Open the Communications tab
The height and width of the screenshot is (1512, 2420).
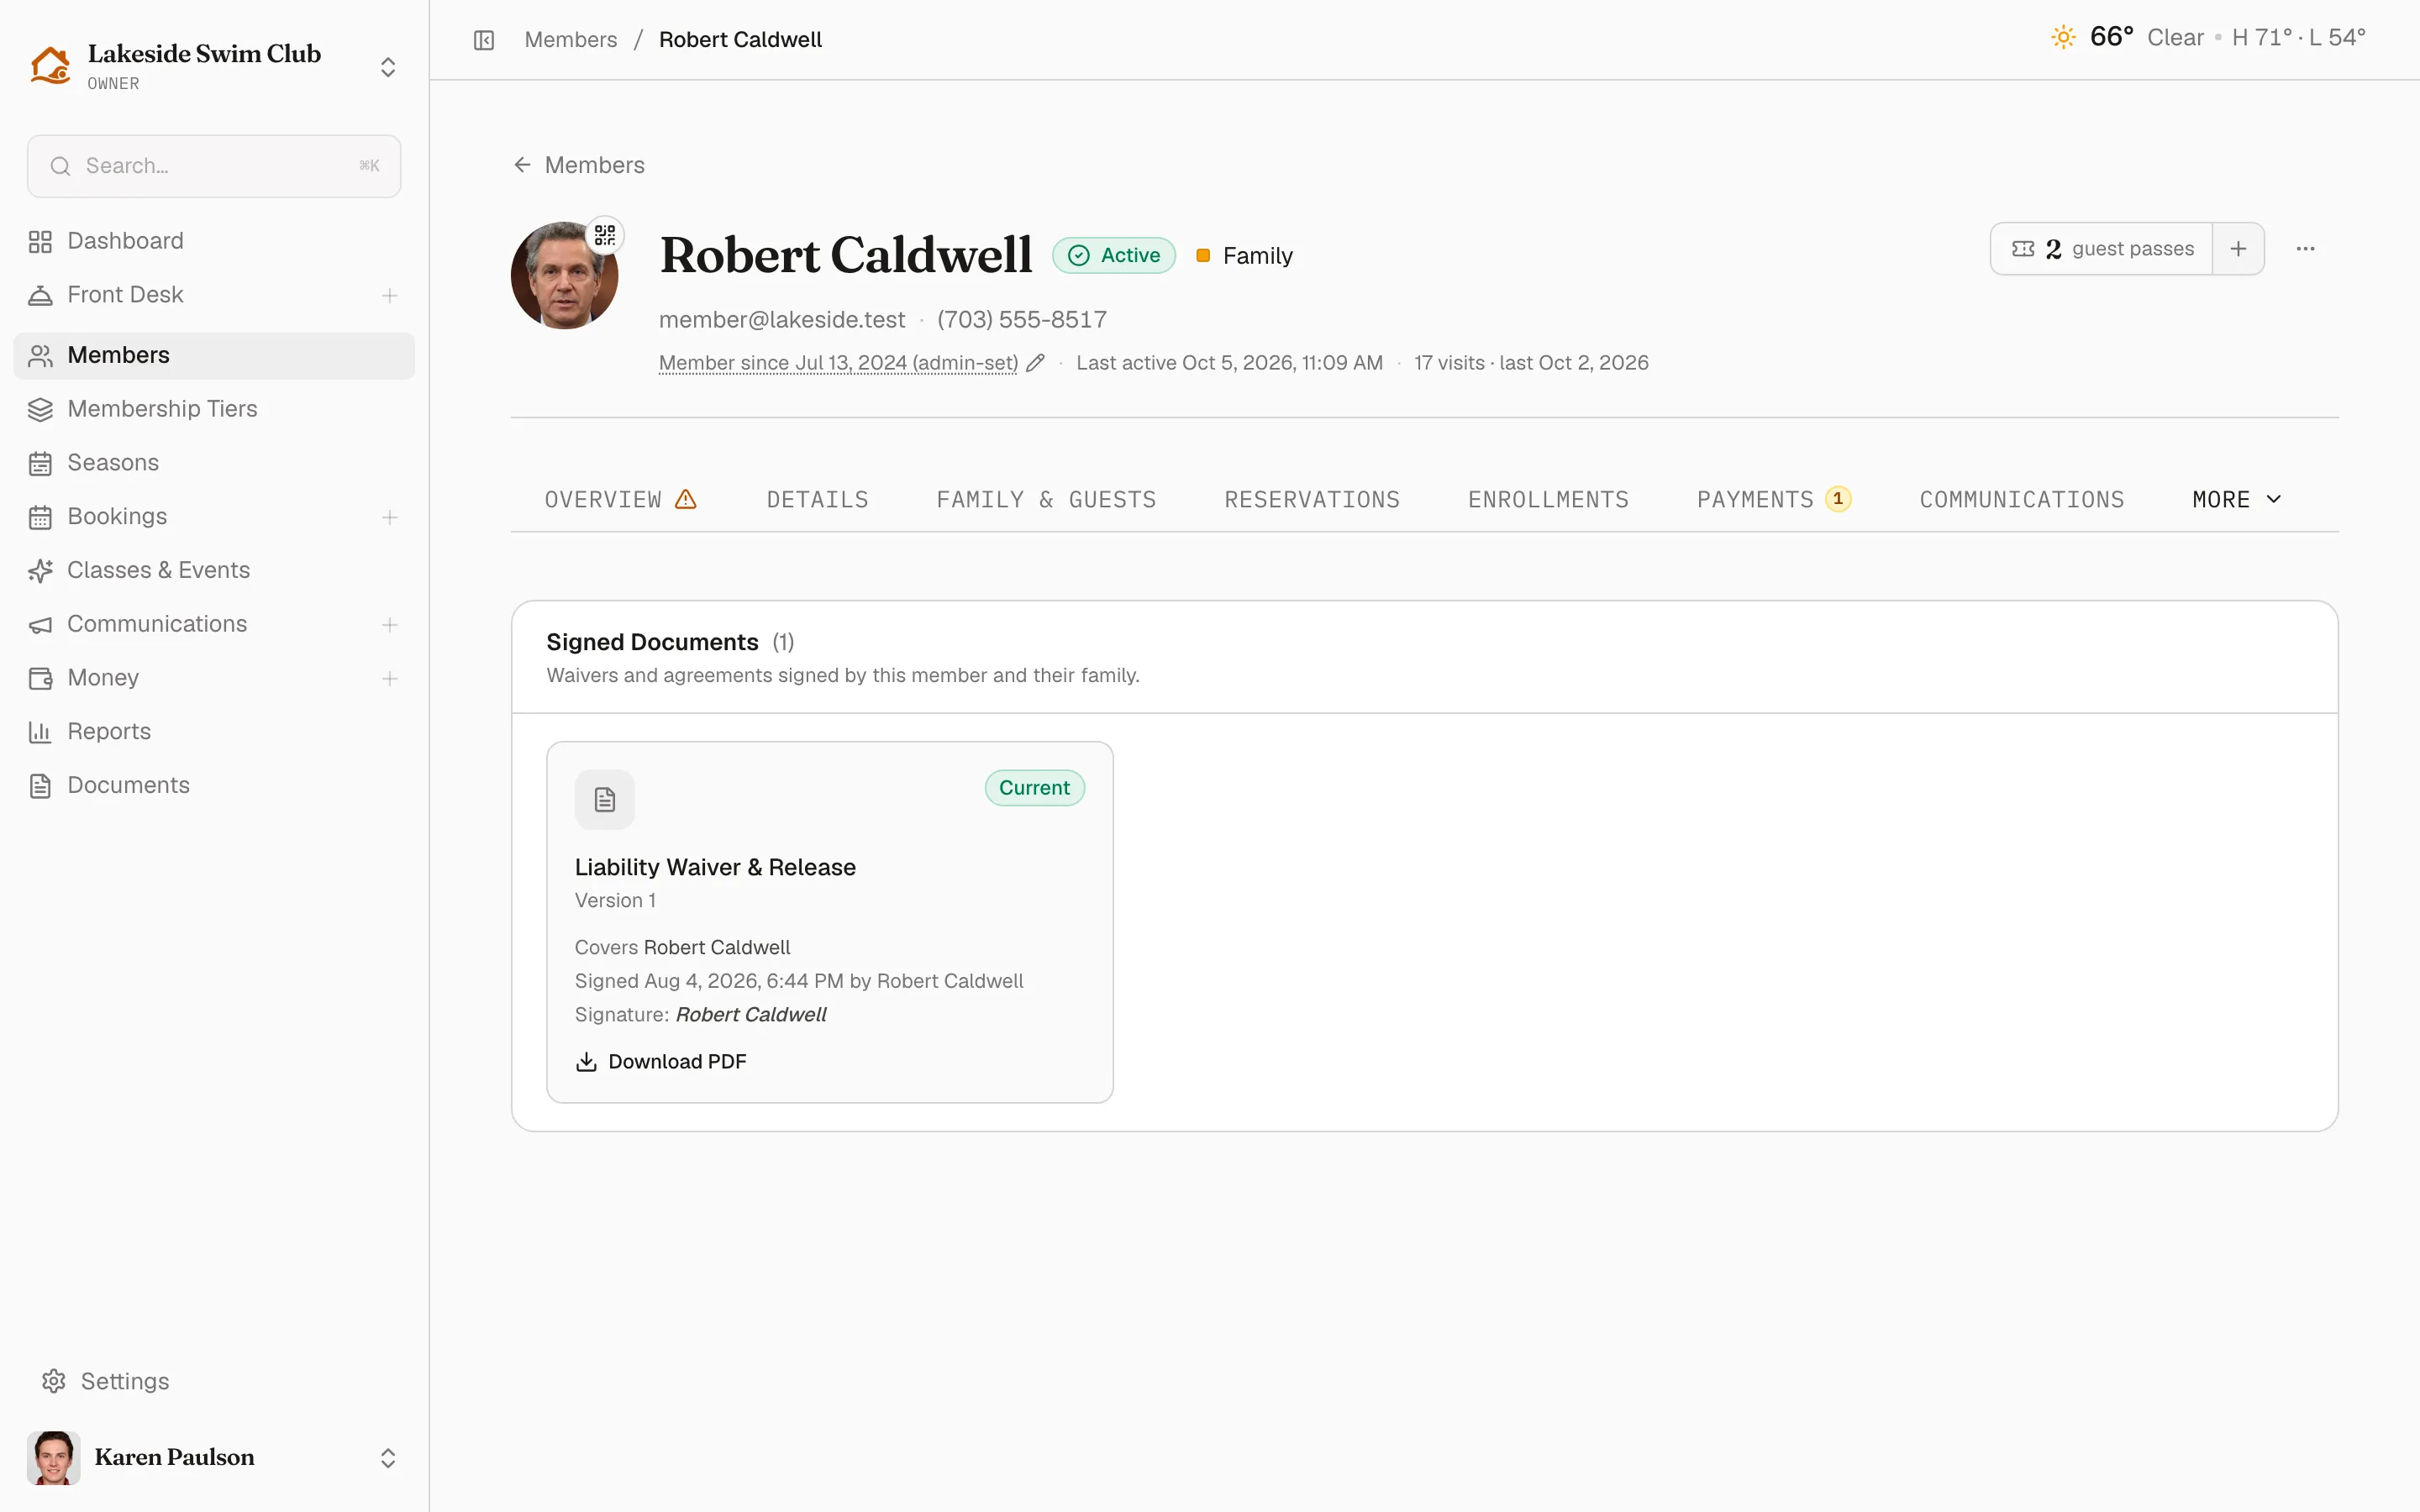tap(2021, 500)
